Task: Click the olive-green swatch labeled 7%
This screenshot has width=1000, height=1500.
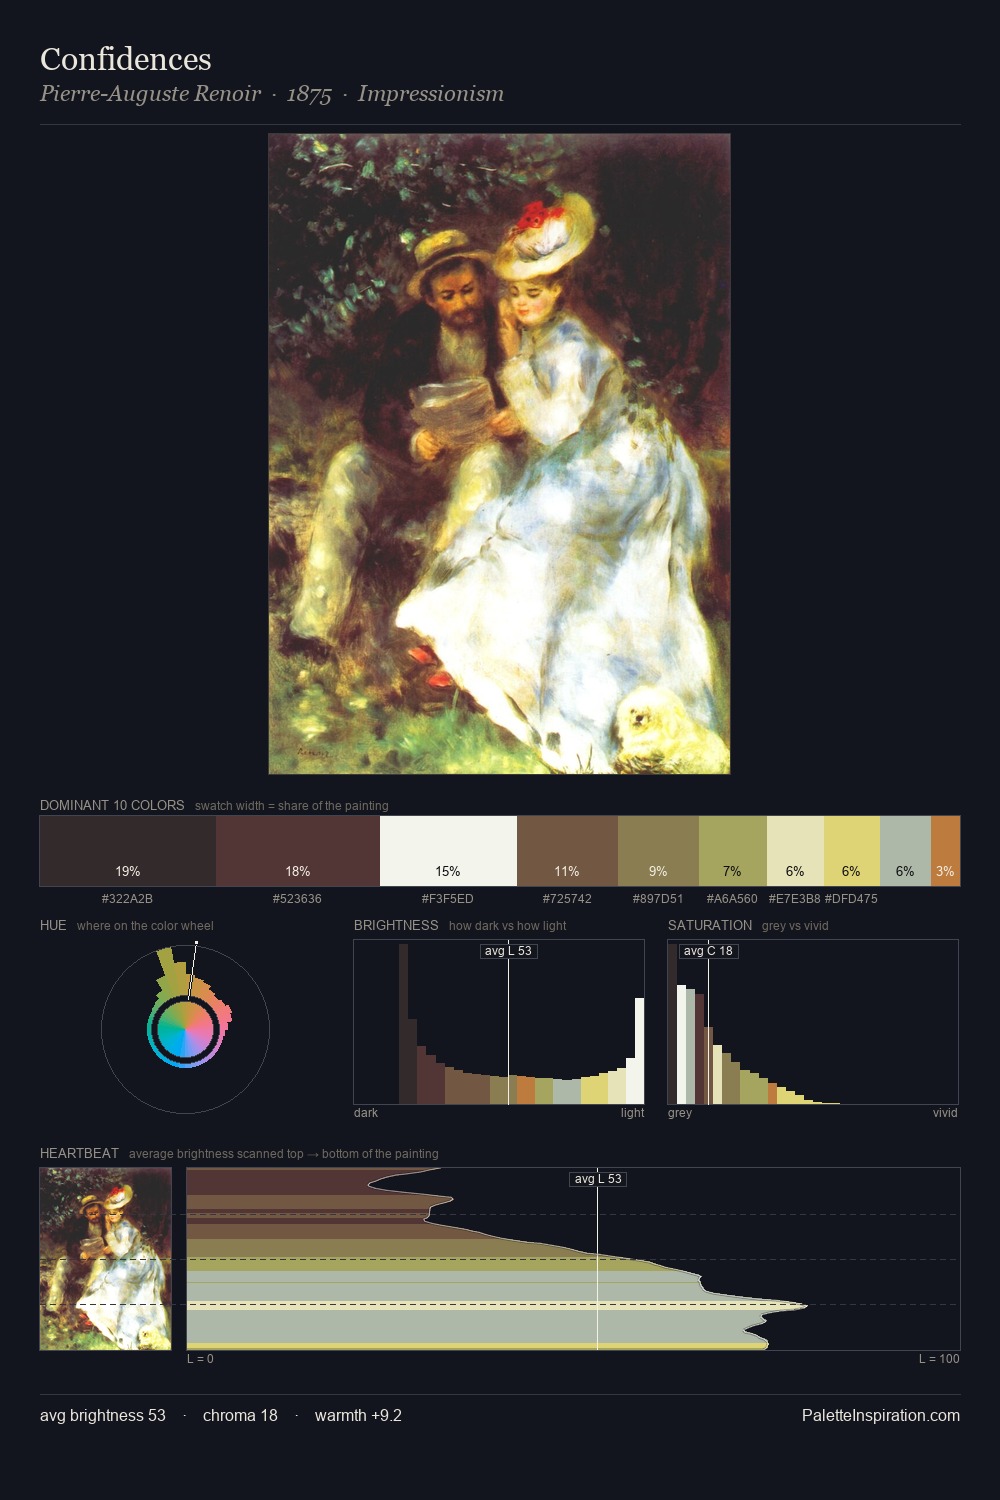Action: pos(733,851)
